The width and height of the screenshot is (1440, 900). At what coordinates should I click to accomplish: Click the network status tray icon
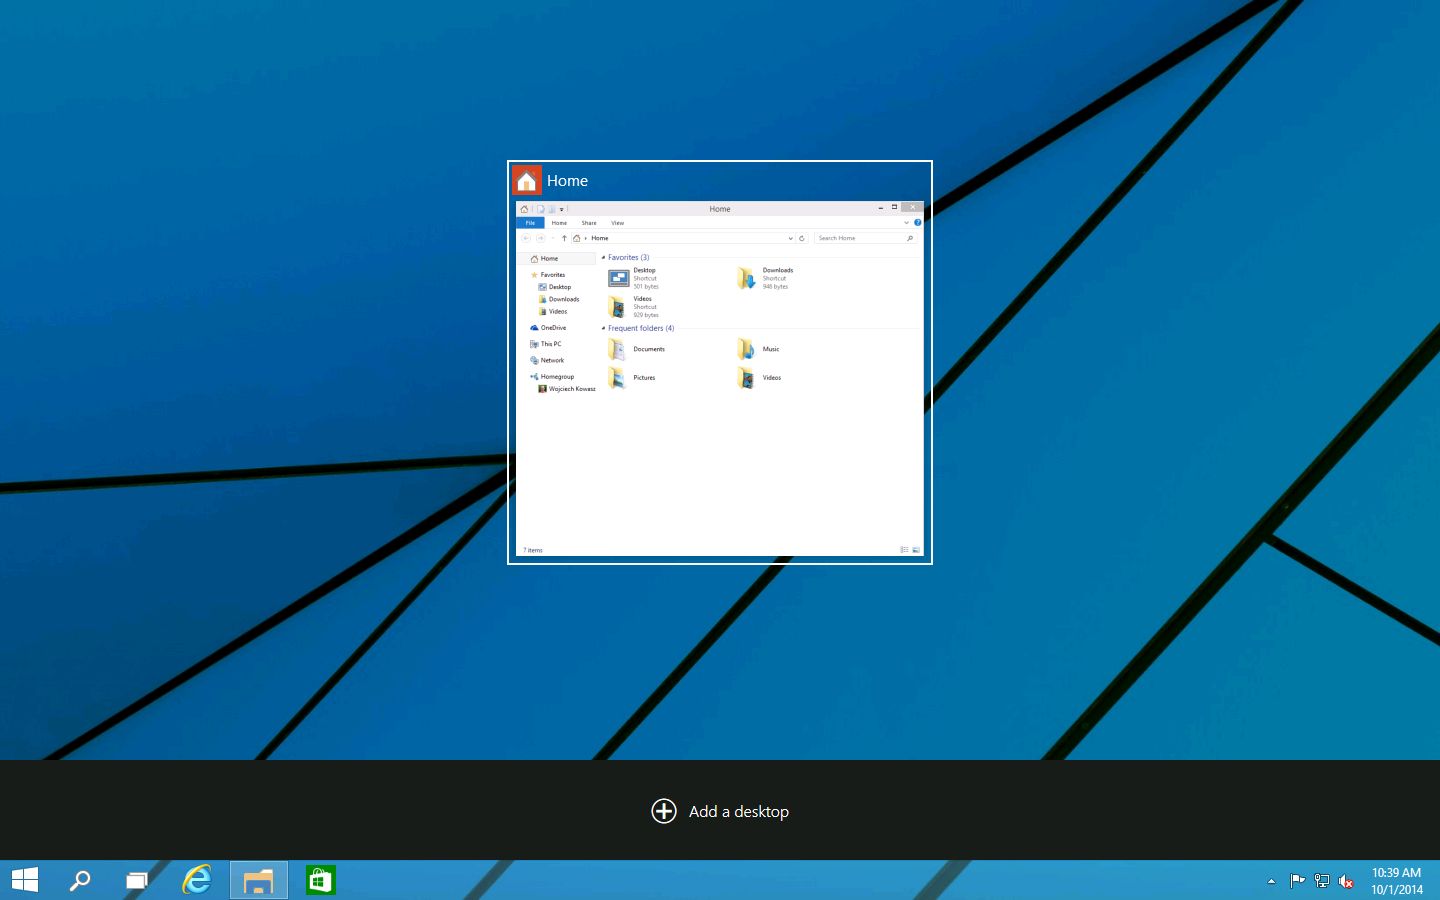[x=1322, y=881]
